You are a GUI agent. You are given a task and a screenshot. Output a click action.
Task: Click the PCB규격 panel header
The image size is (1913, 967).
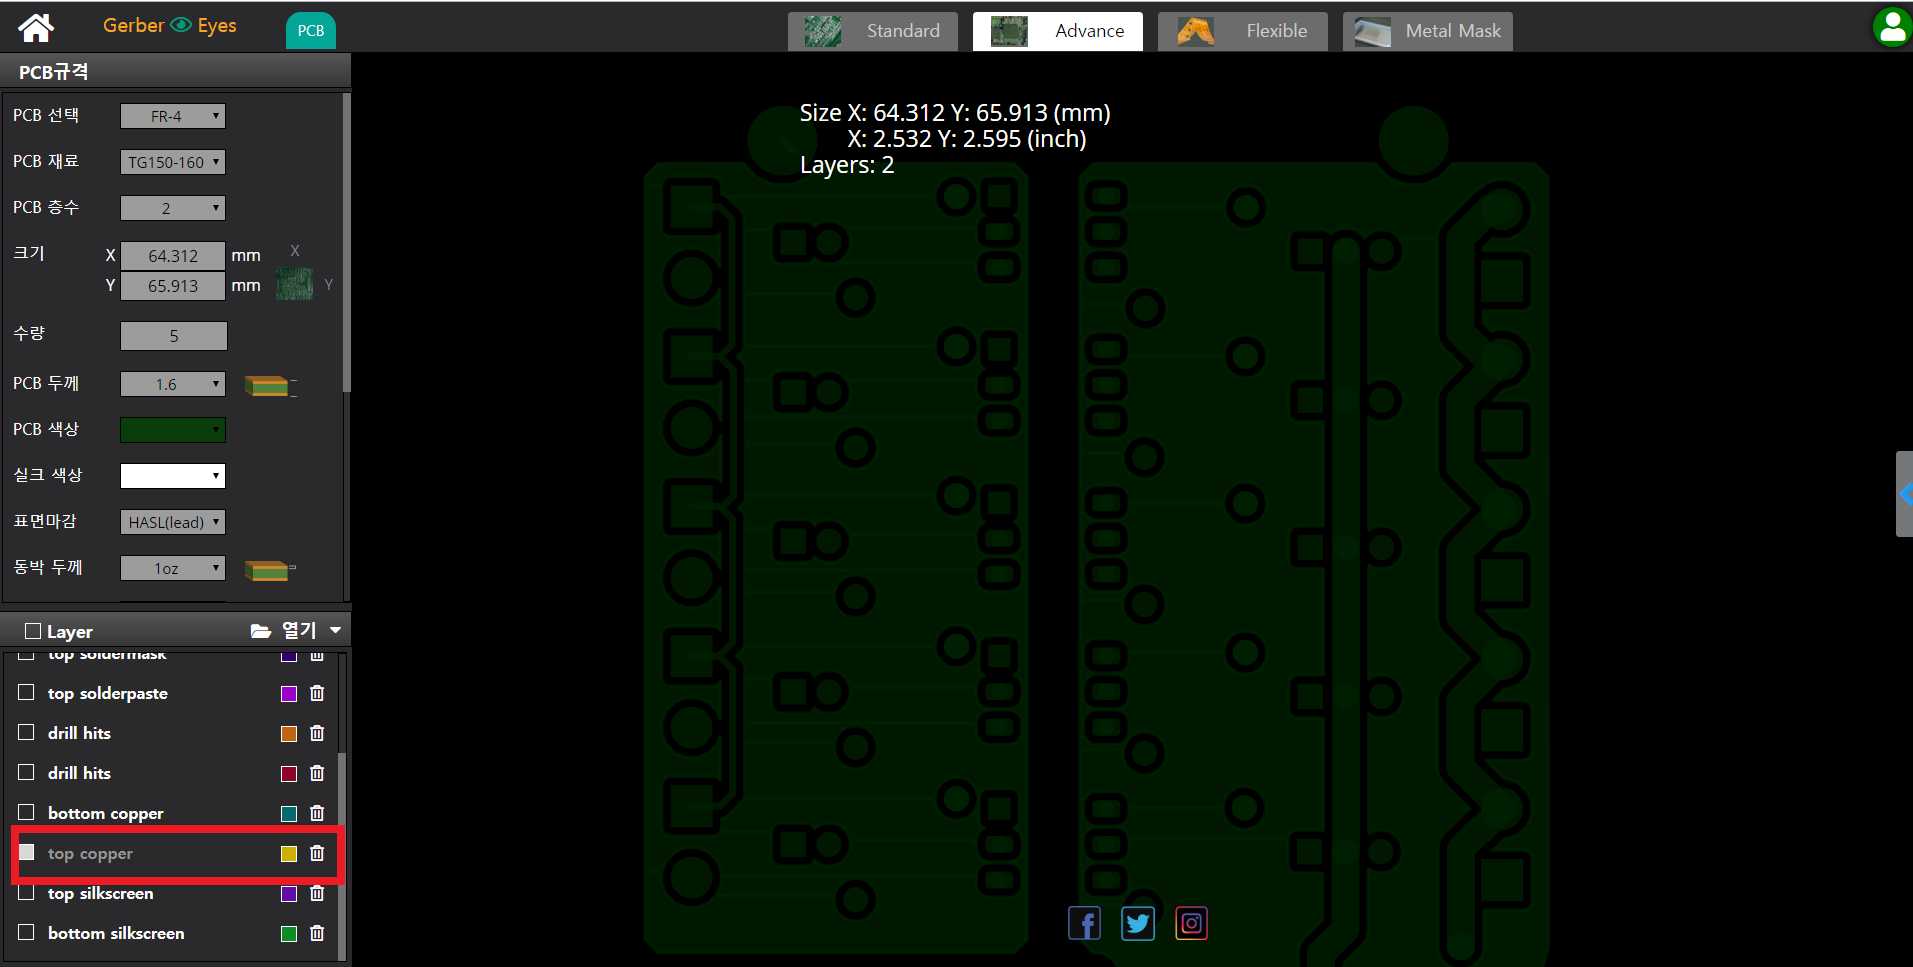click(x=175, y=72)
